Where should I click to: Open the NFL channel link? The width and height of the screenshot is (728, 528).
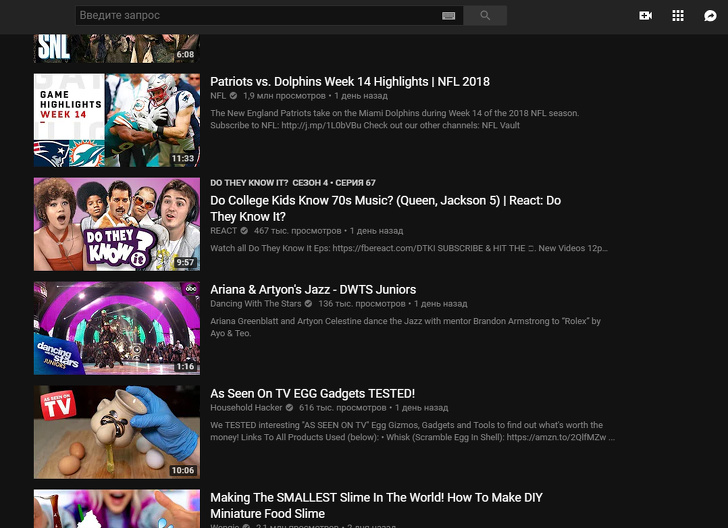point(218,96)
